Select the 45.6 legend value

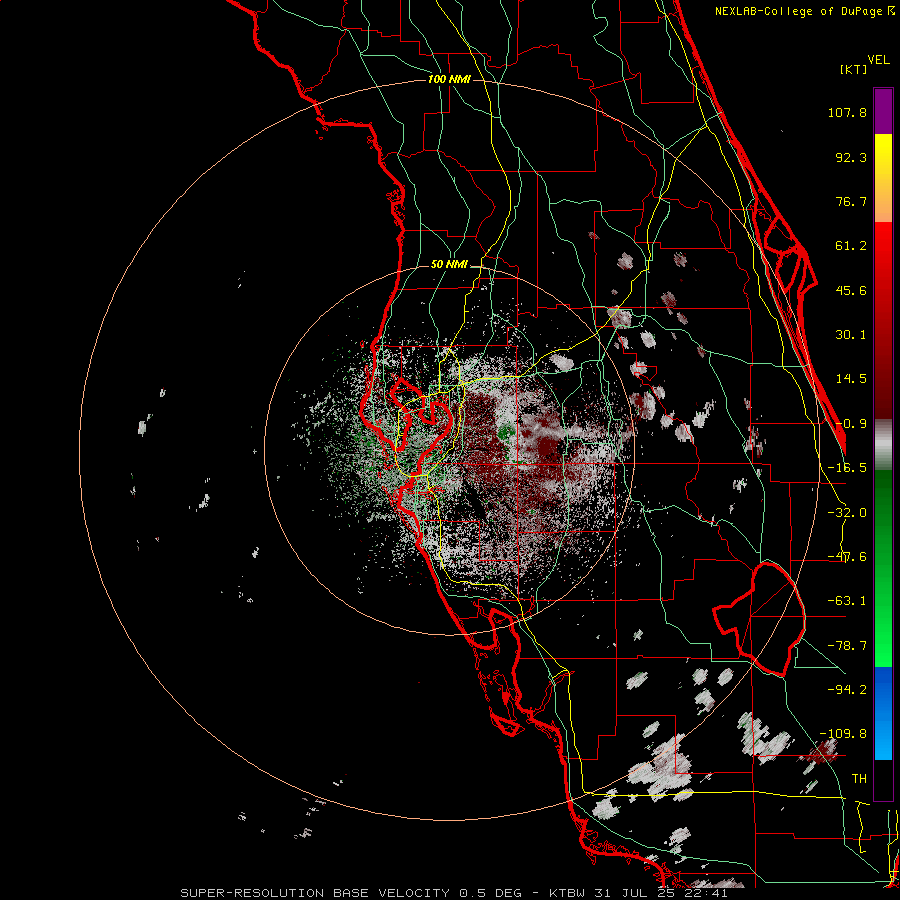851,290
